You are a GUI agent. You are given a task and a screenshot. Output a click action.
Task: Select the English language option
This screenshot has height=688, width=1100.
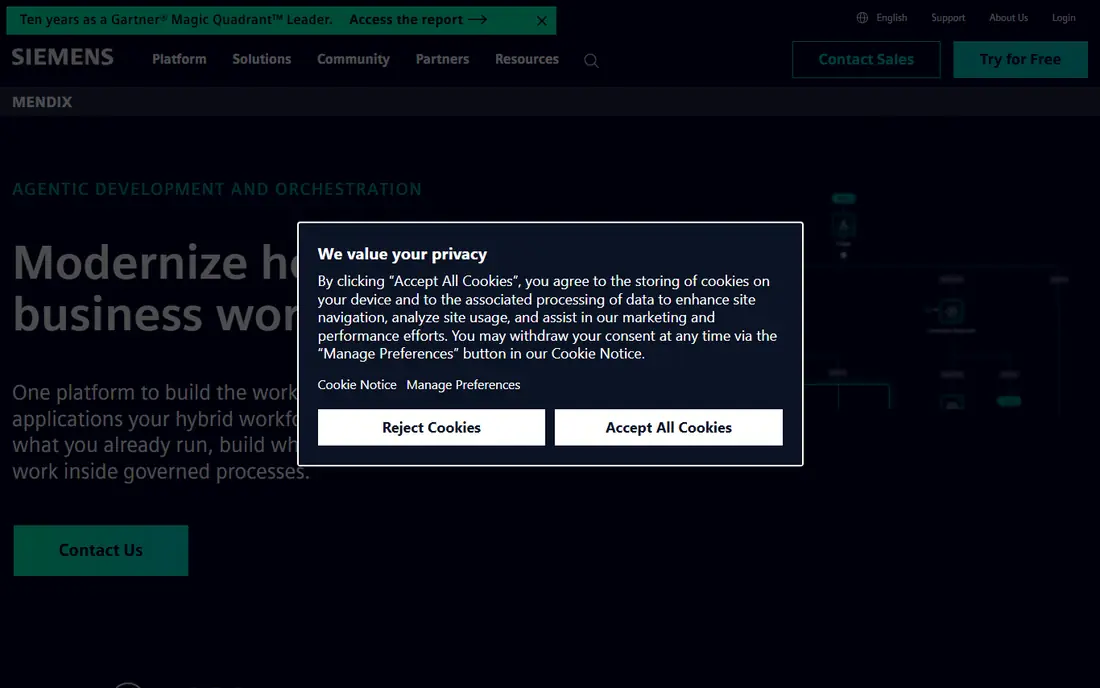coord(892,18)
